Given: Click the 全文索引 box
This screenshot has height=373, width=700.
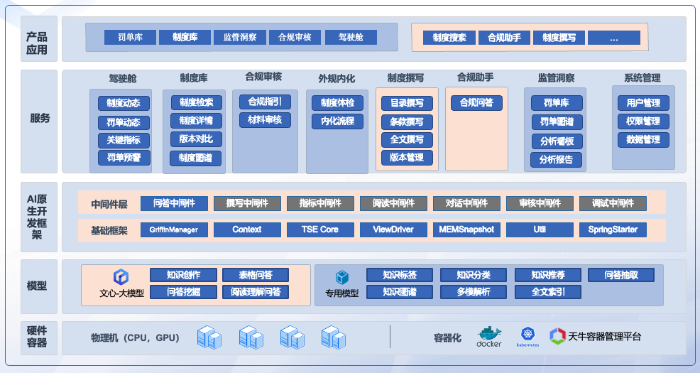Looking at the screenshot, I should 548,292.
